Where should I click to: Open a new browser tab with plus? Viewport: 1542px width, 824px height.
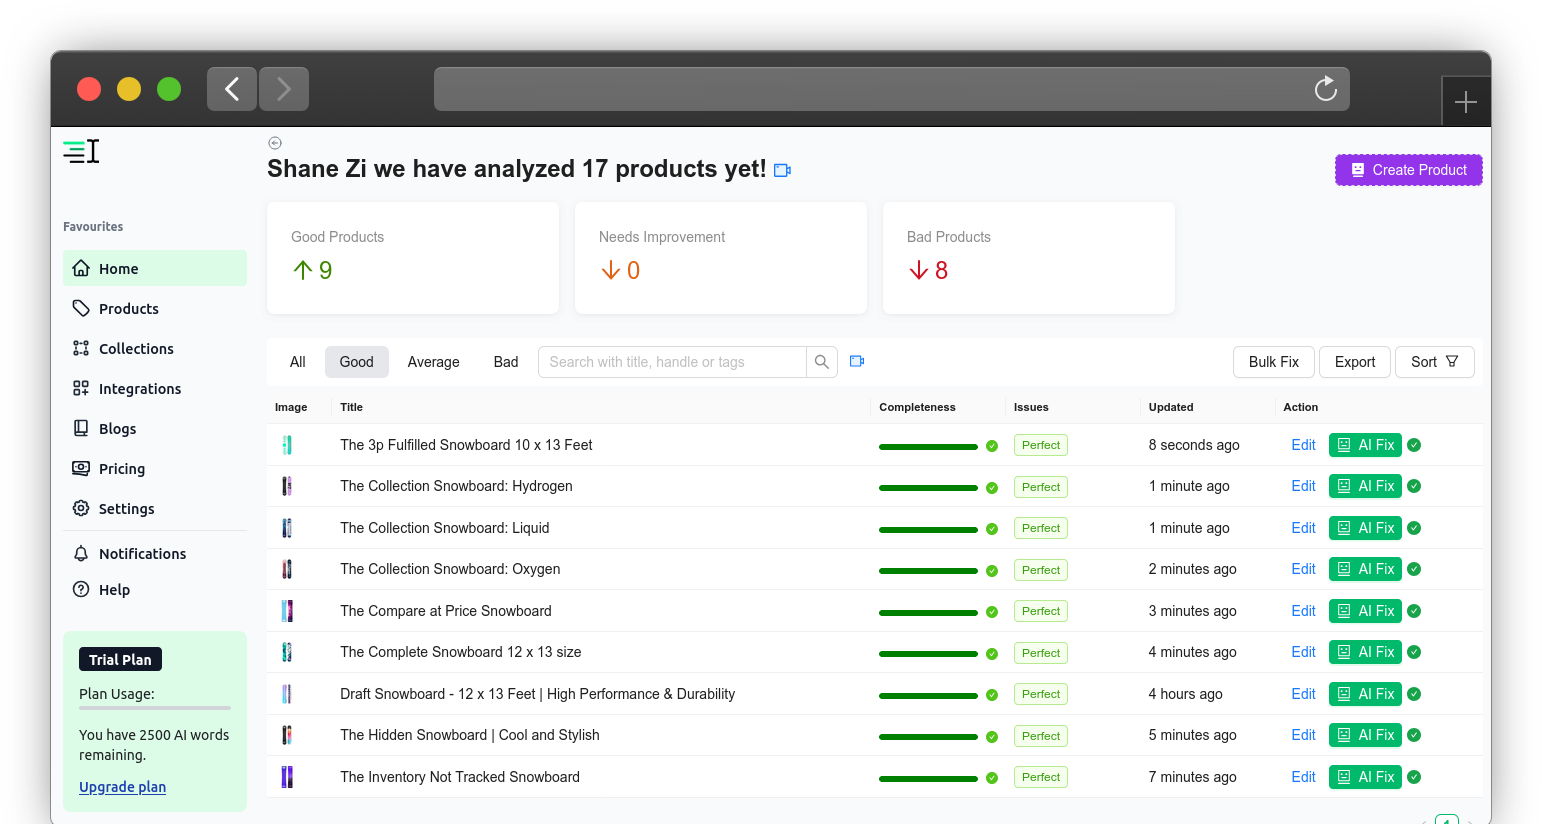point(1466,102)
